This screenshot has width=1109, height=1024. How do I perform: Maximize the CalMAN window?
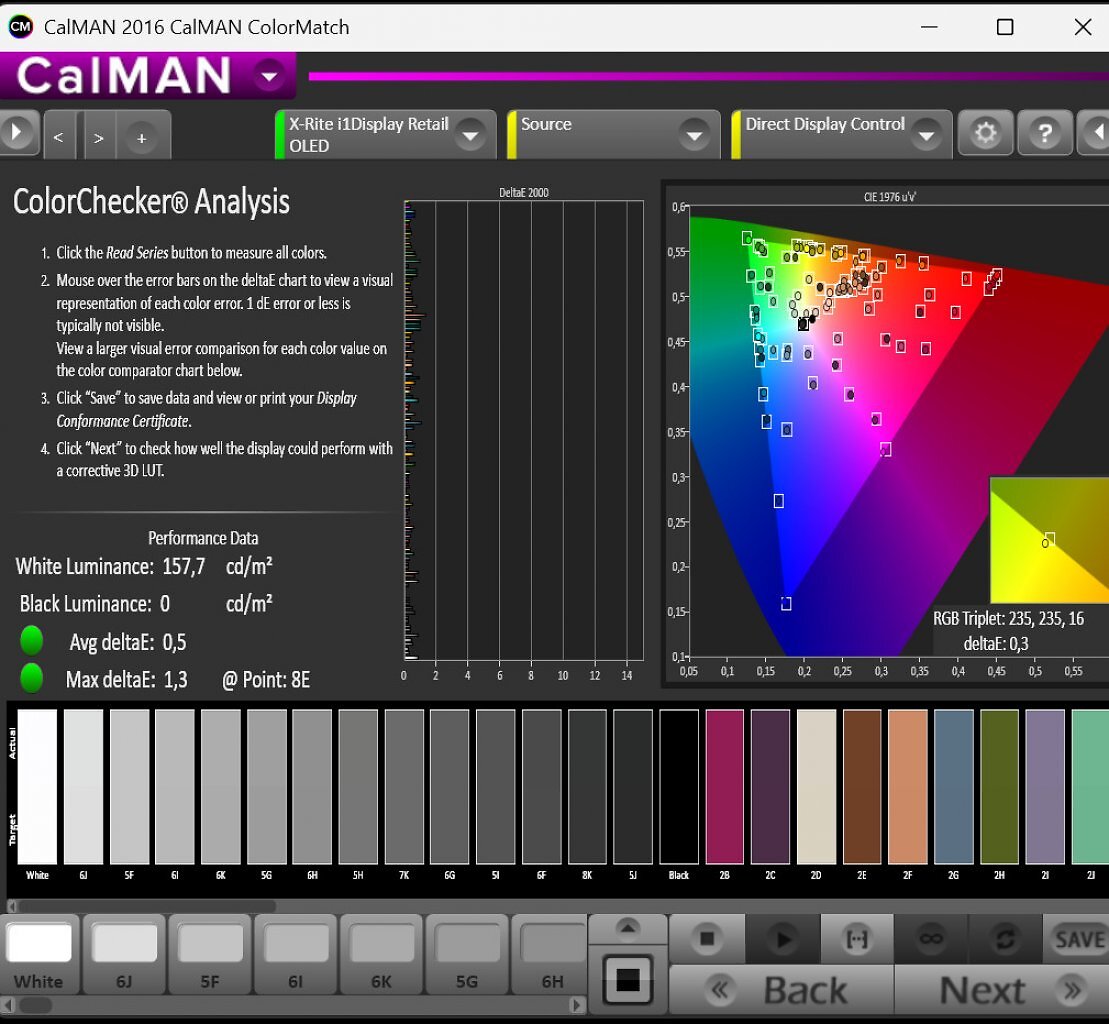click(x=1005, y=27)
